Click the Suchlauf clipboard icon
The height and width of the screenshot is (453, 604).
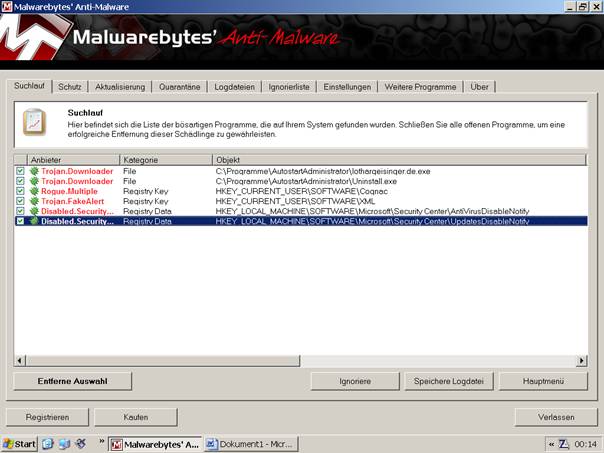34,122
